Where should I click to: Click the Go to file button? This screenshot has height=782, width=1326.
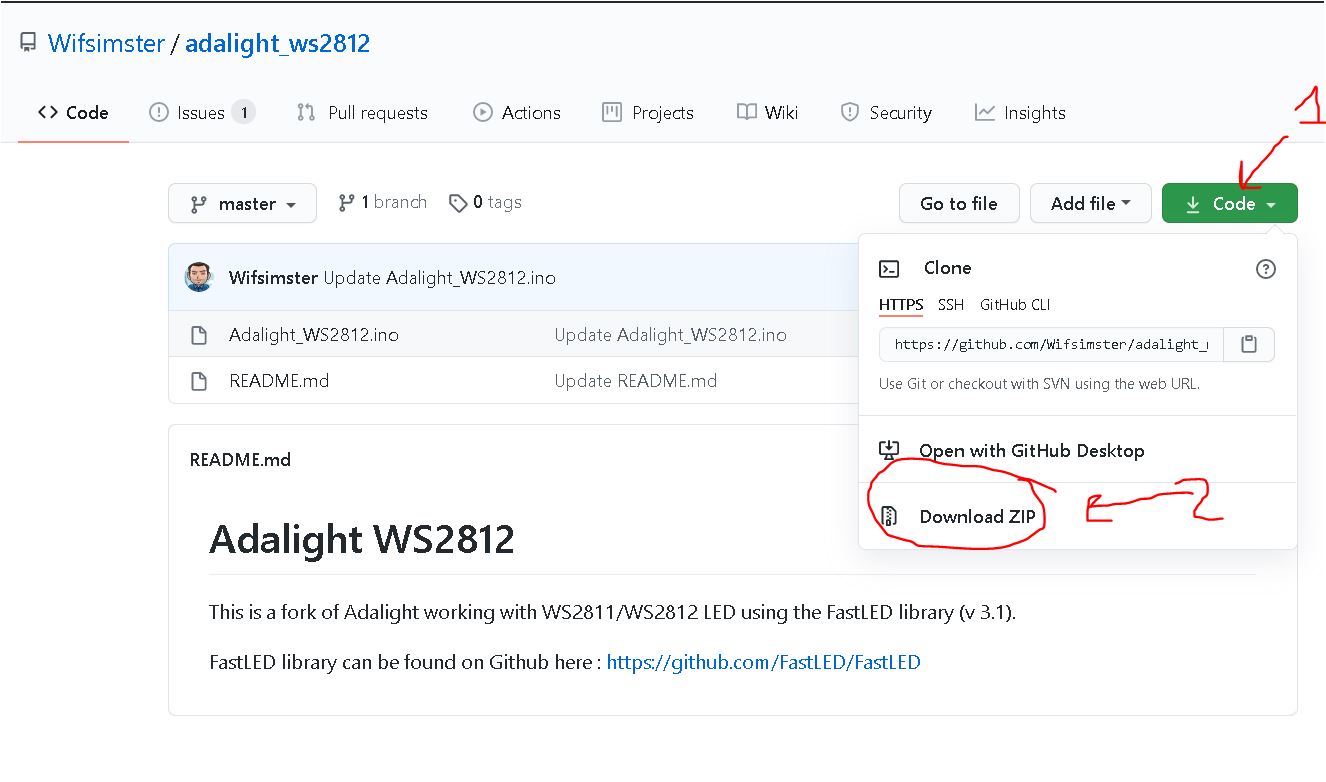point(959,203)
